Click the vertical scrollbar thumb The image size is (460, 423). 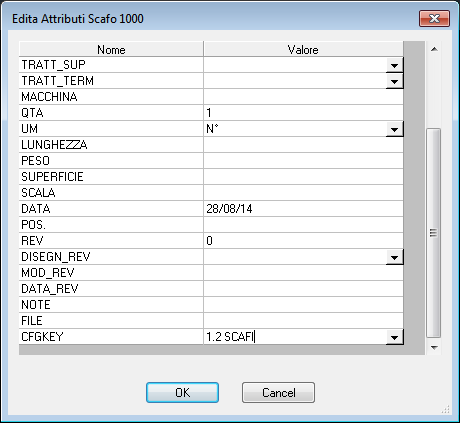434,233
